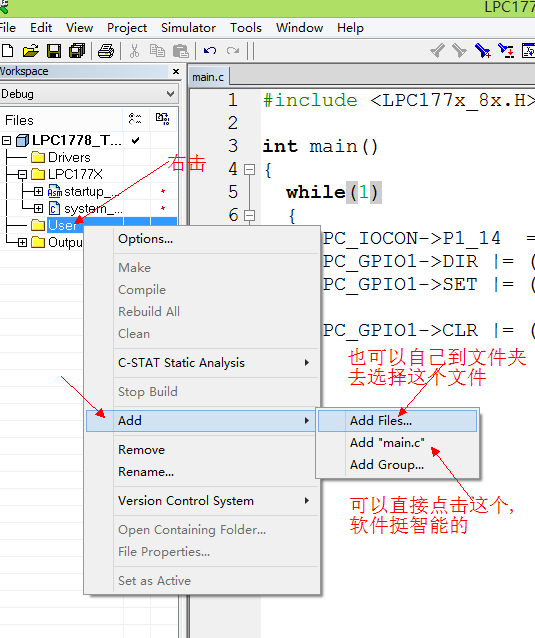The width and height of the screenshot is (535, 638).
Task: Choose Add "main.c" from the submenu
Action: tap(397, 442)
